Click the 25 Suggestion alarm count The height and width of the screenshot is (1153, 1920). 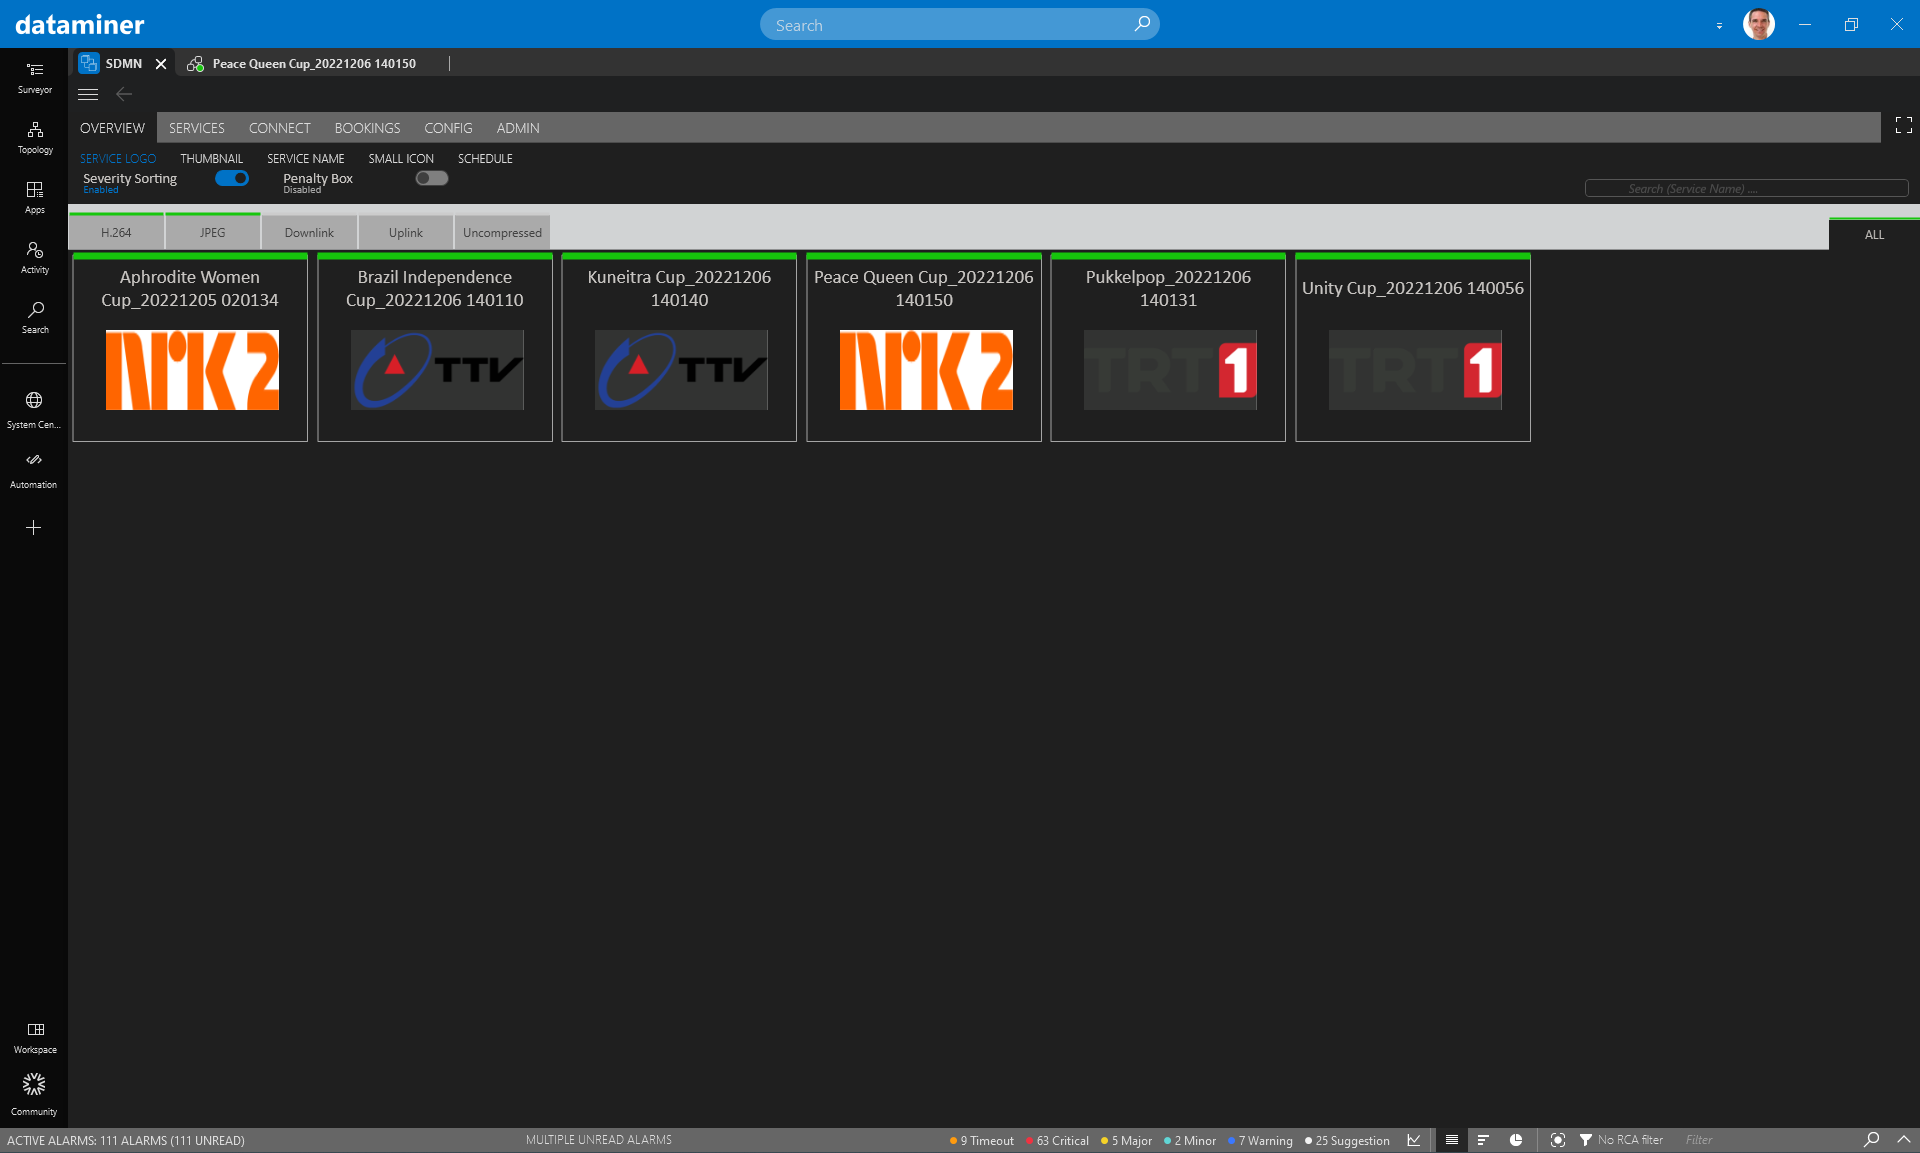click(x=1347, y=1140)
